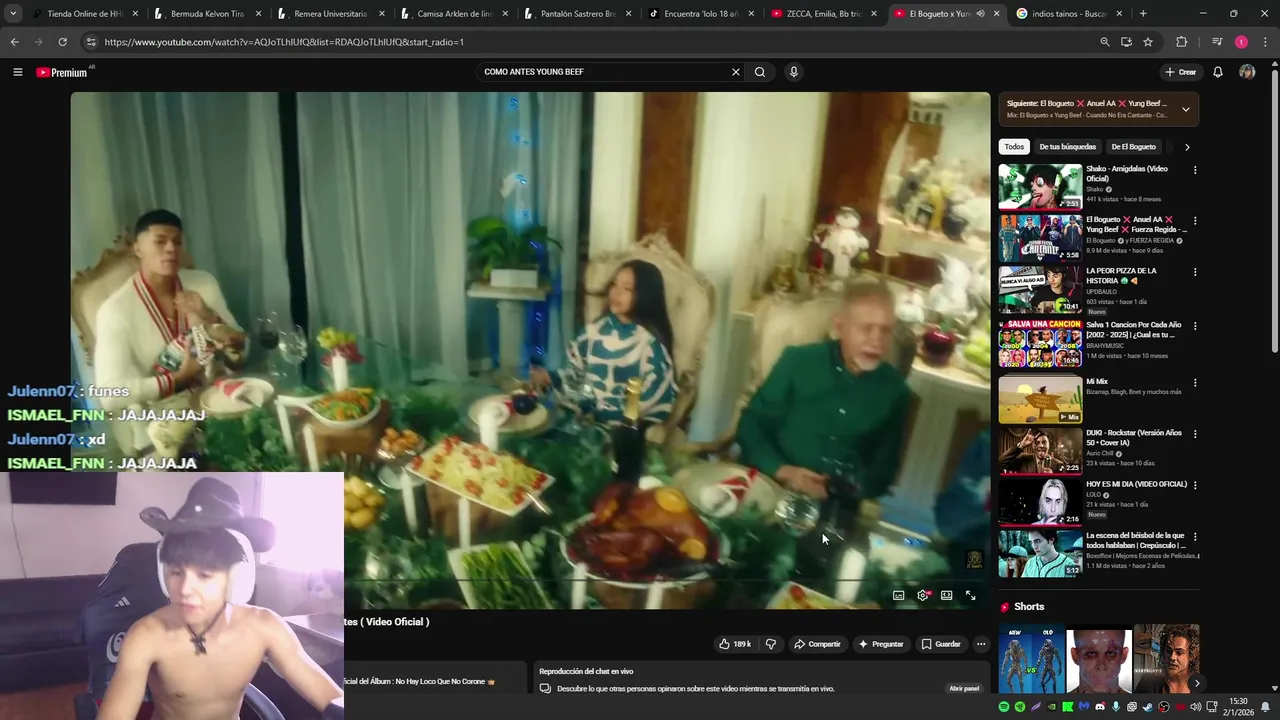Click Abrir panel for live chat
The height and width of the screenshot is (720, 1280).
964,688
